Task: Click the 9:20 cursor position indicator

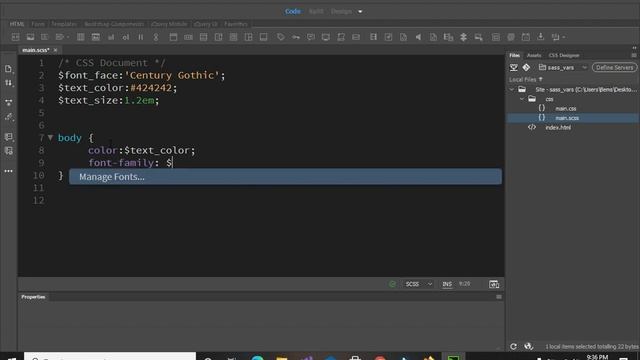Action: point(464,284)
